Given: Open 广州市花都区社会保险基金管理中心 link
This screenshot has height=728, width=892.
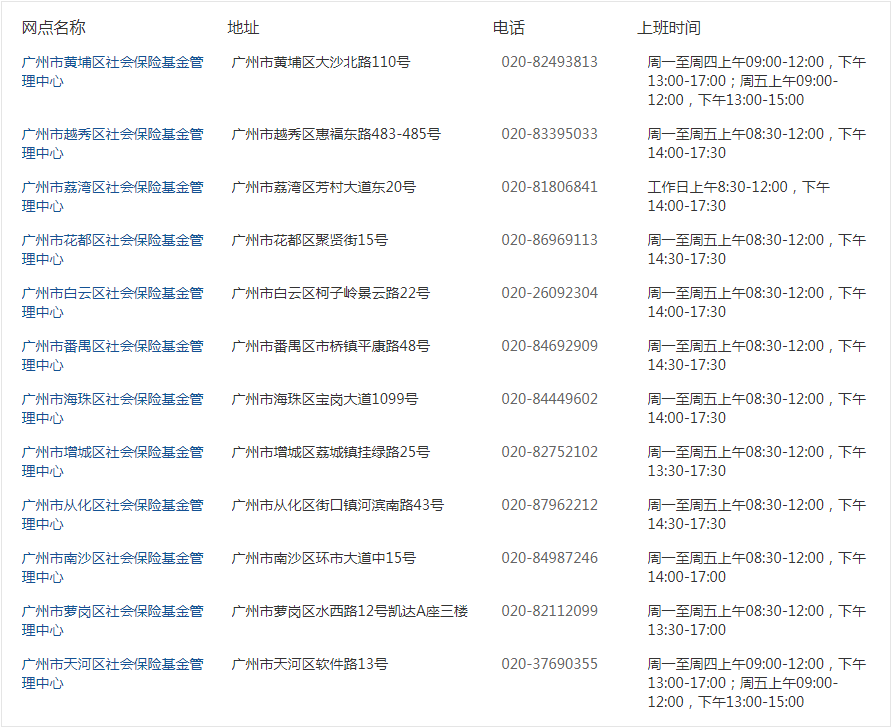Looking at the screenshot, I should 112,240.
